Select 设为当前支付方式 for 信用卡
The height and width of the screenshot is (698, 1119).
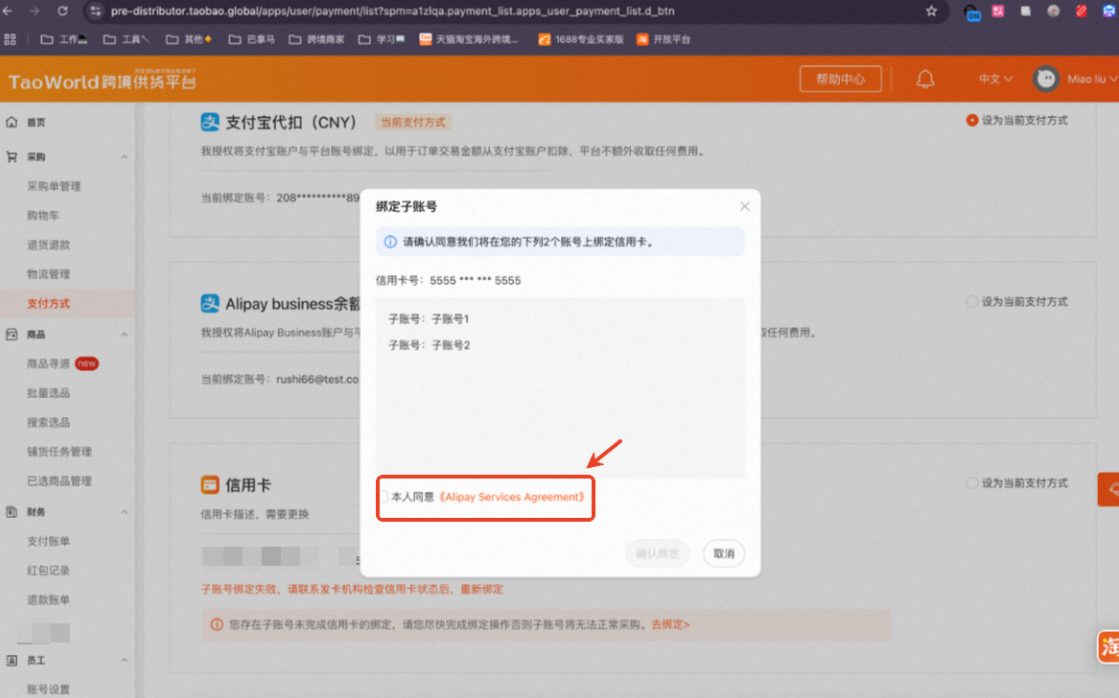tap(971, 483)
